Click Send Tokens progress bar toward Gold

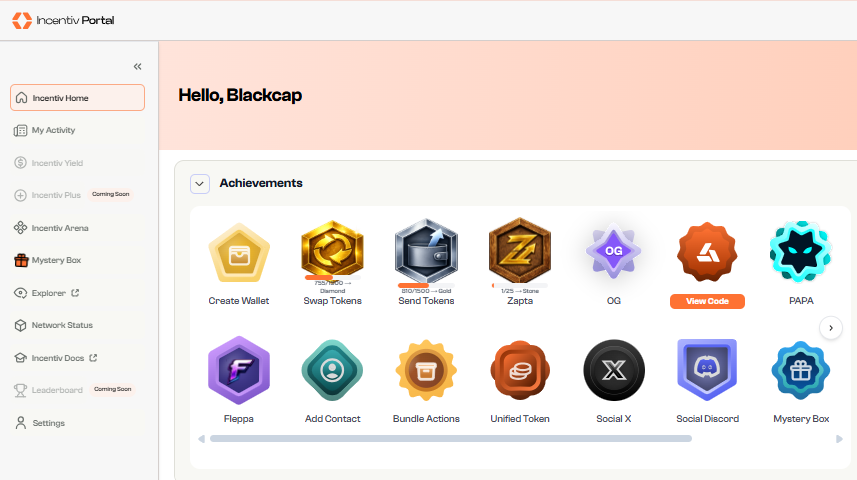(x=426, y=285)
